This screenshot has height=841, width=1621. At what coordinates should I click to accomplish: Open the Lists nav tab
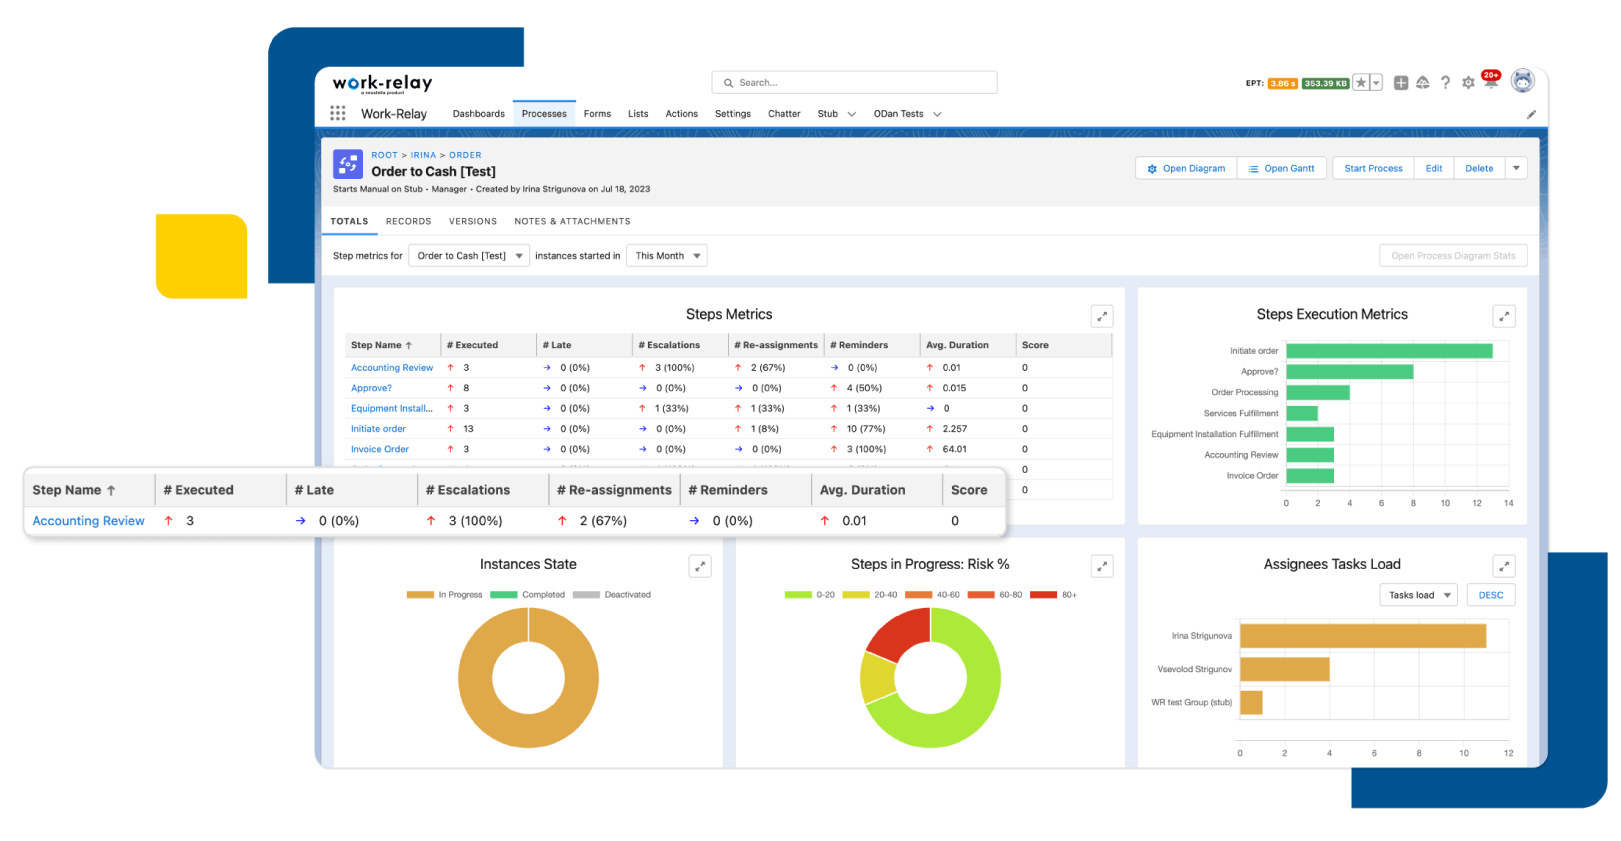(x=638, y=114)
